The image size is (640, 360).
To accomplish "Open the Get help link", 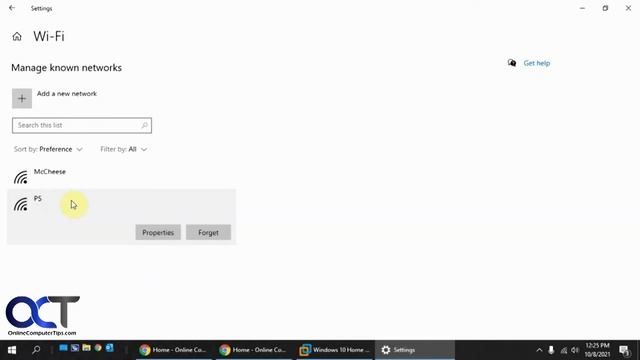I will pos(537,63).
